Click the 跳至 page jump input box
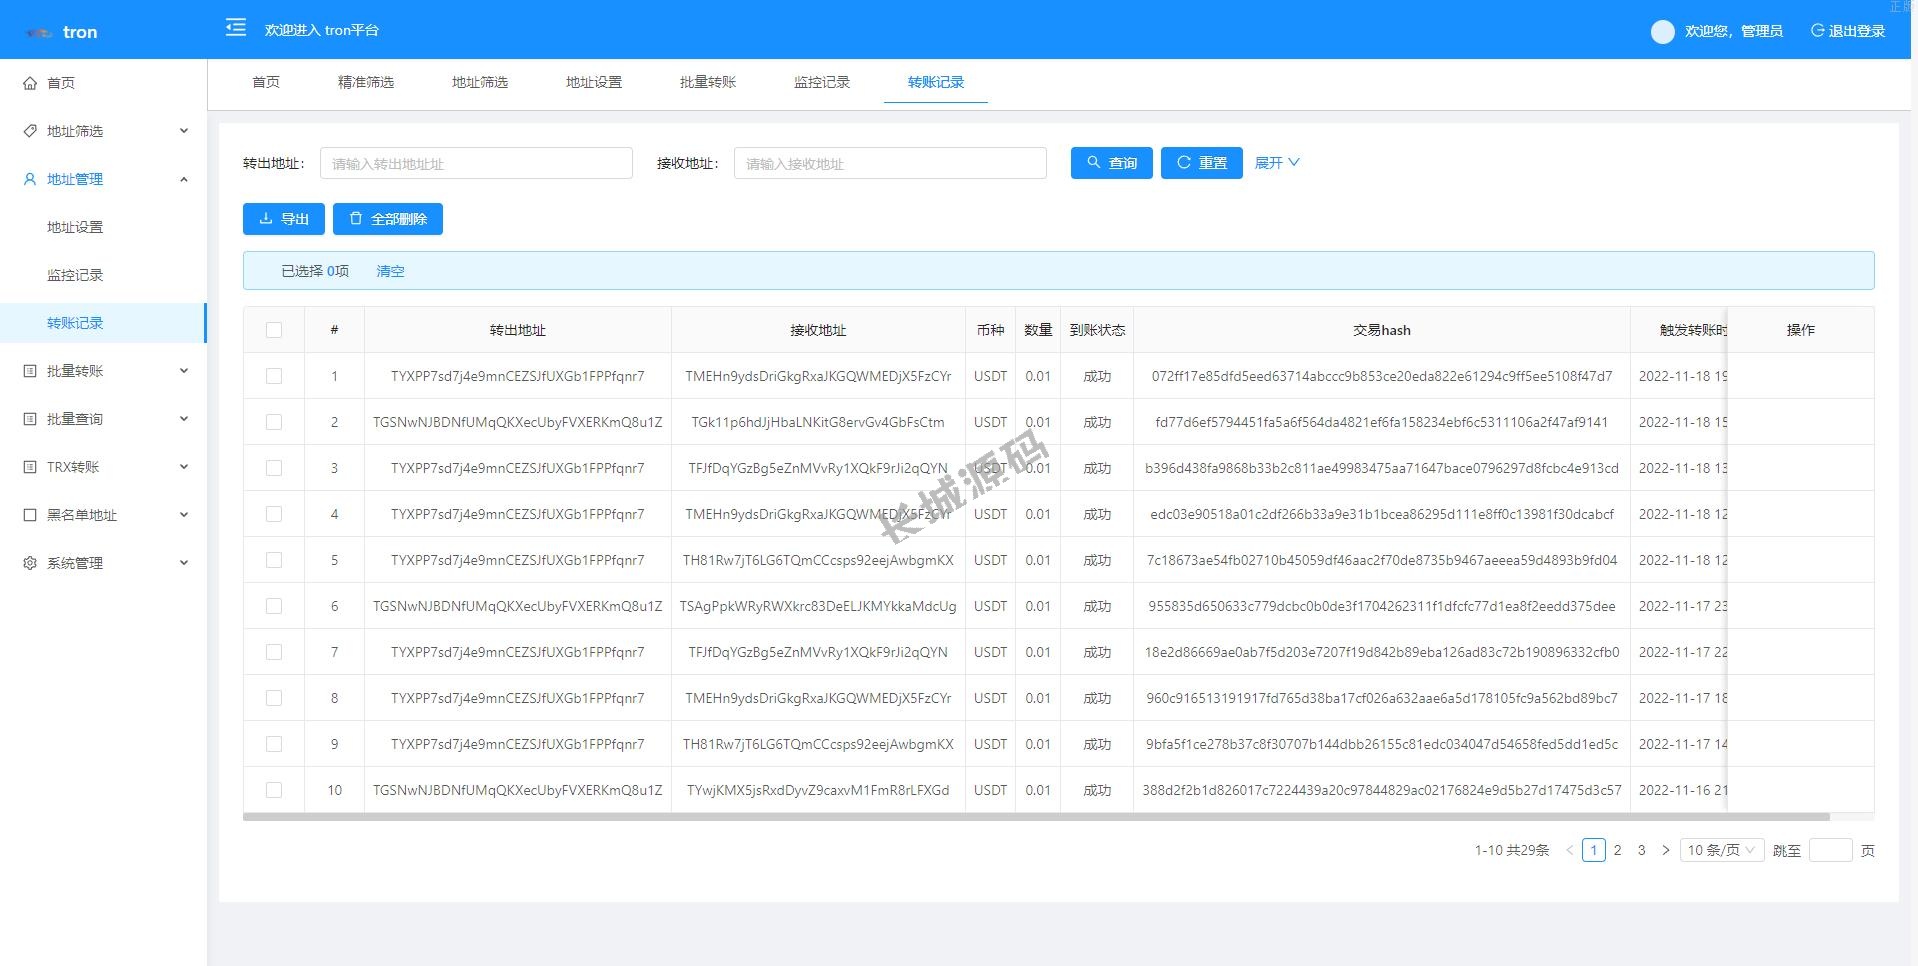1918x966 pixels. click(x=1831, y=850)
